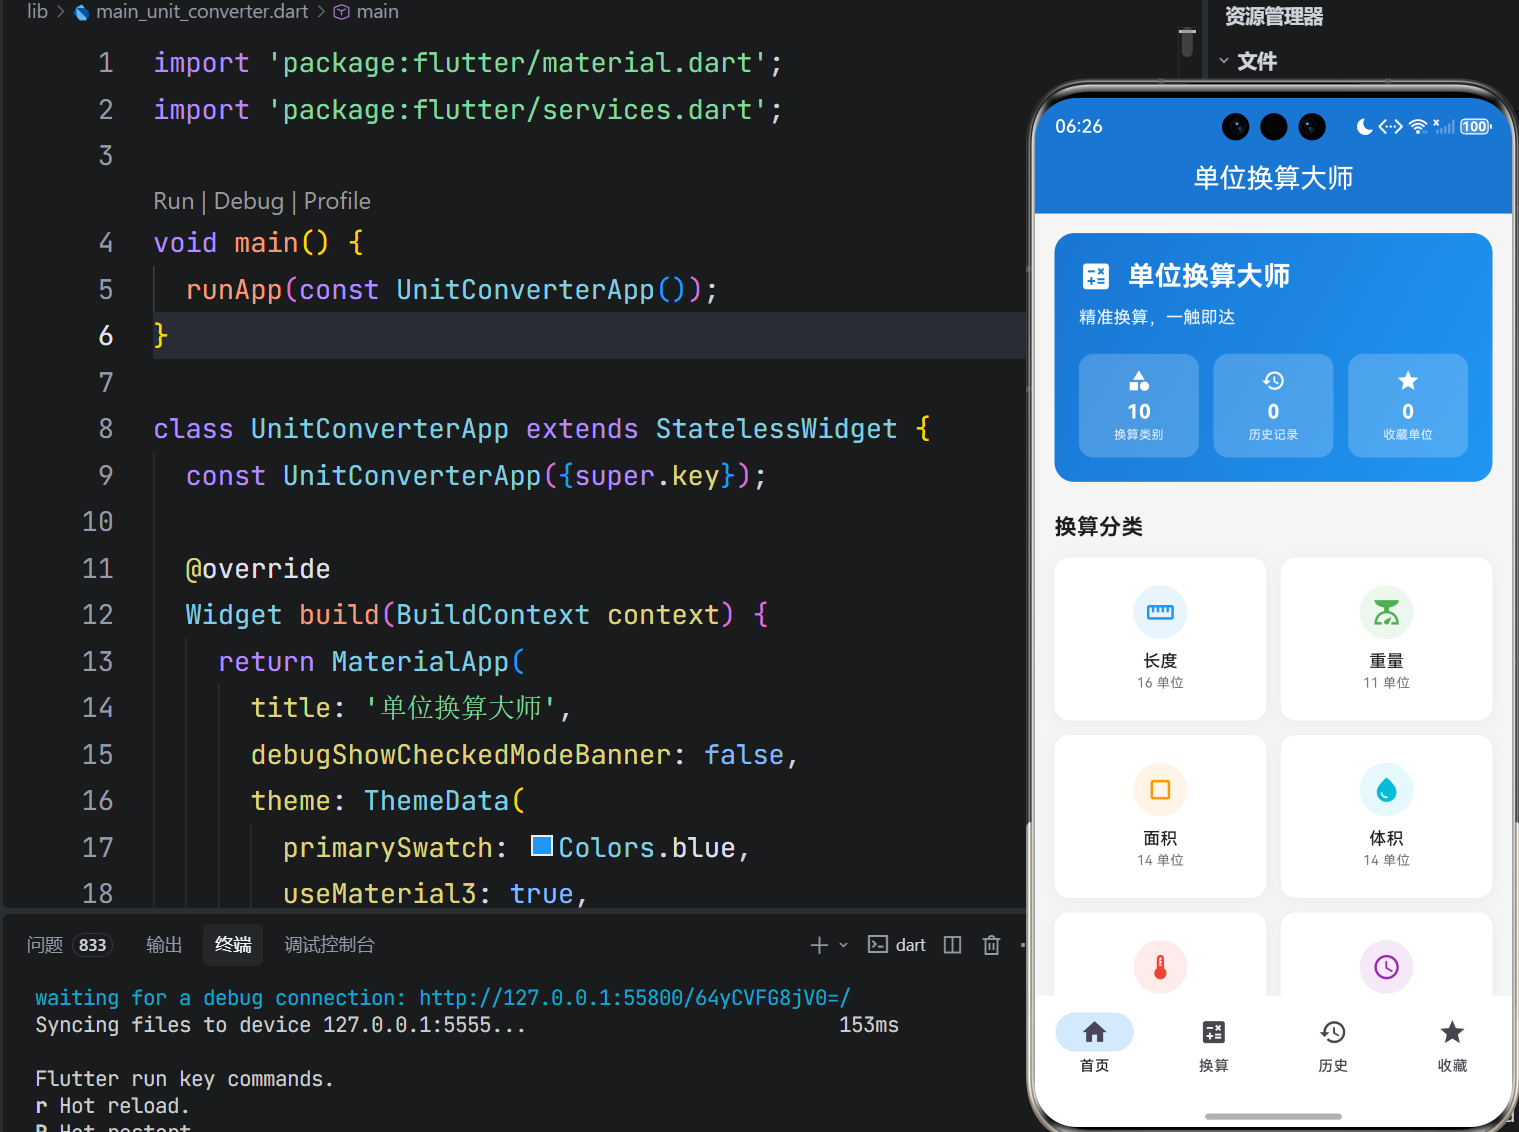The width and height of the screenshot is (1519, 1132).
Task: Click '14 单位' under 面积
Action: click(x=1160, y=860)
